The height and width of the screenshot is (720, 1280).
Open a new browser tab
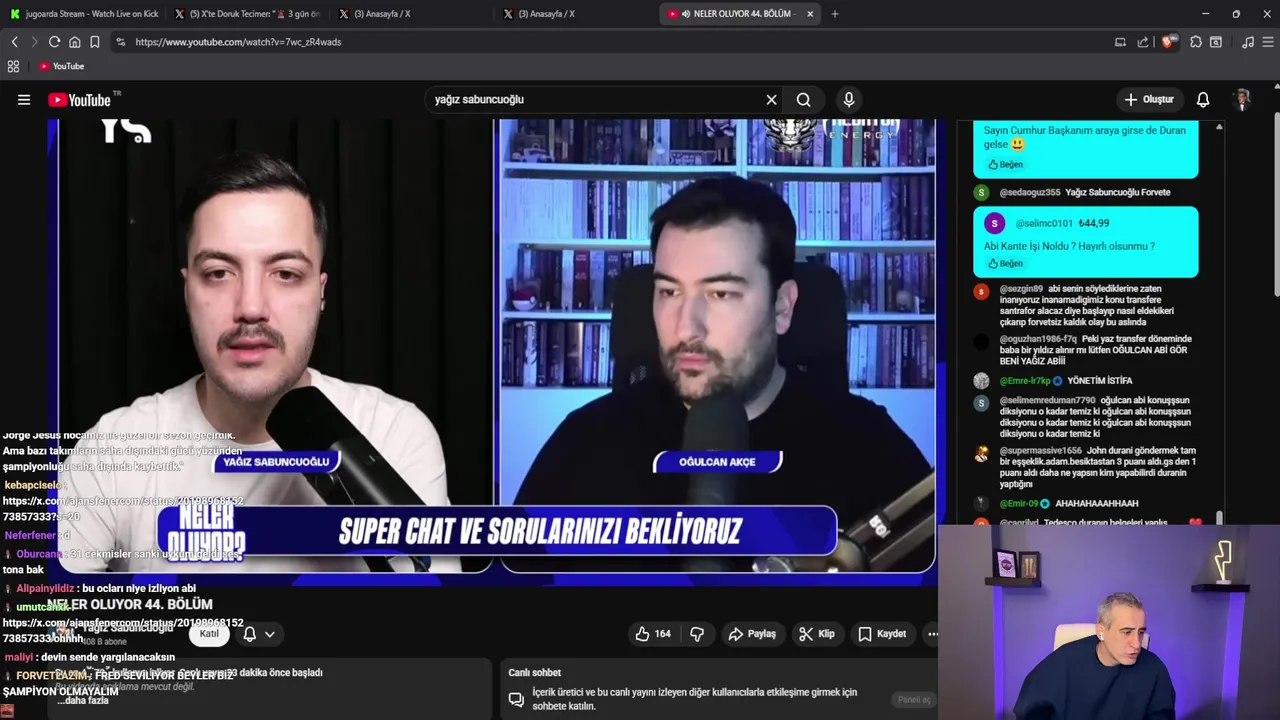pos(835,14)
